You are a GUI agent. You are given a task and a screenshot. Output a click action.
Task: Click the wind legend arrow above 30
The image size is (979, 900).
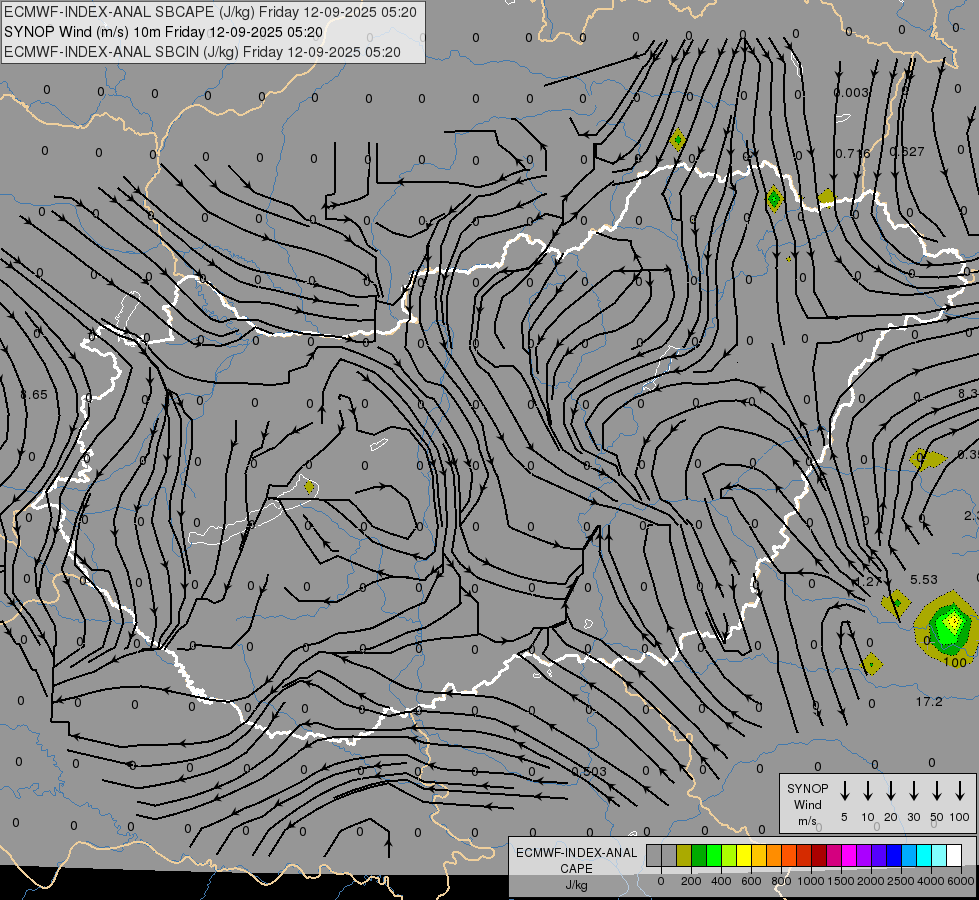click(x=913, y=791)
